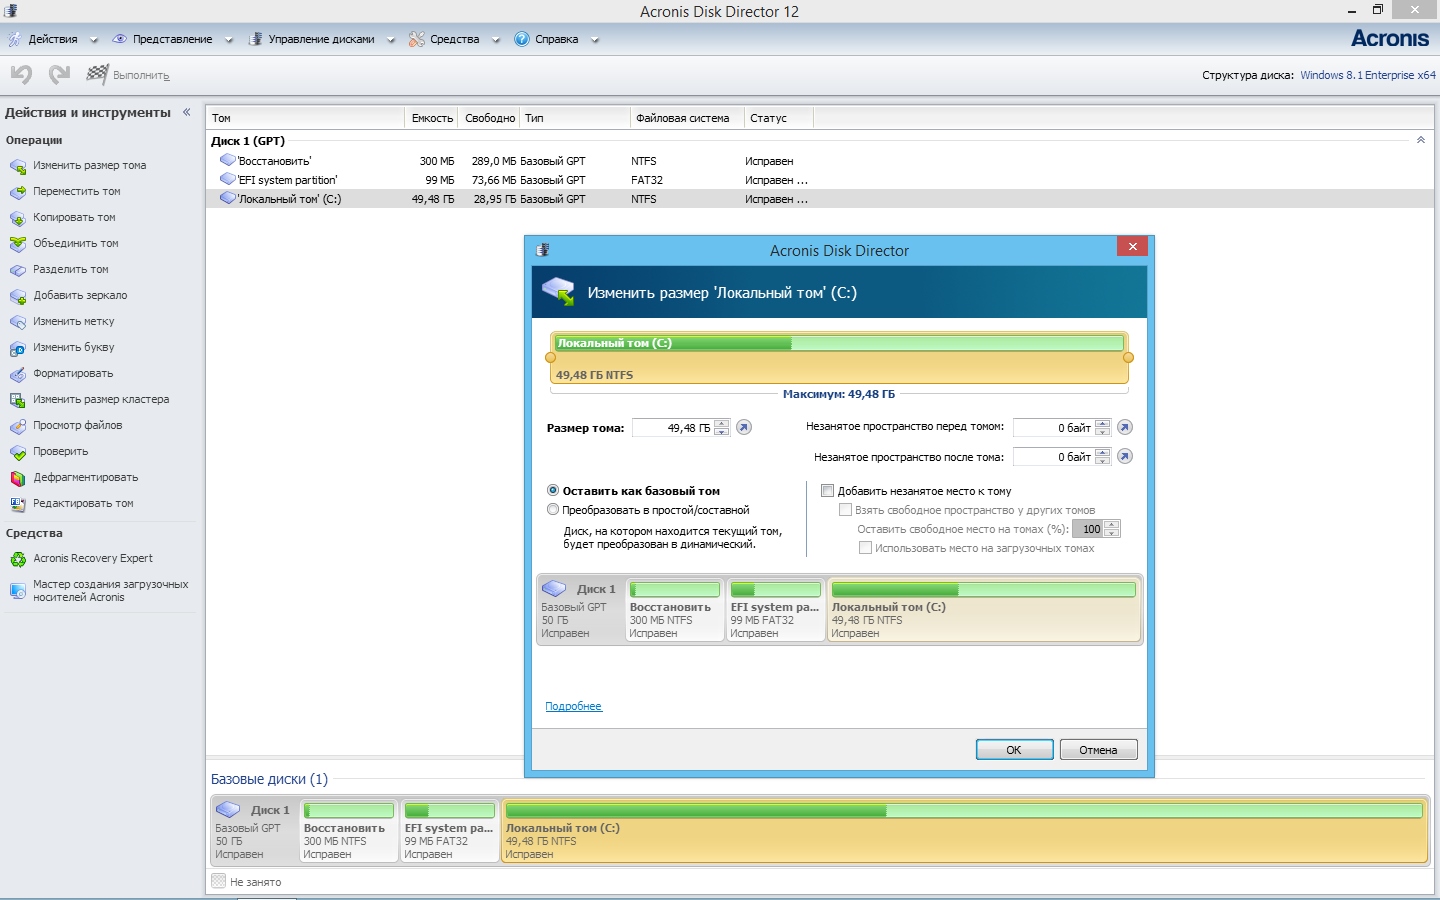Select 'Восстановить' row in volume list
1440x900 pixels.
tap(820, 160)
